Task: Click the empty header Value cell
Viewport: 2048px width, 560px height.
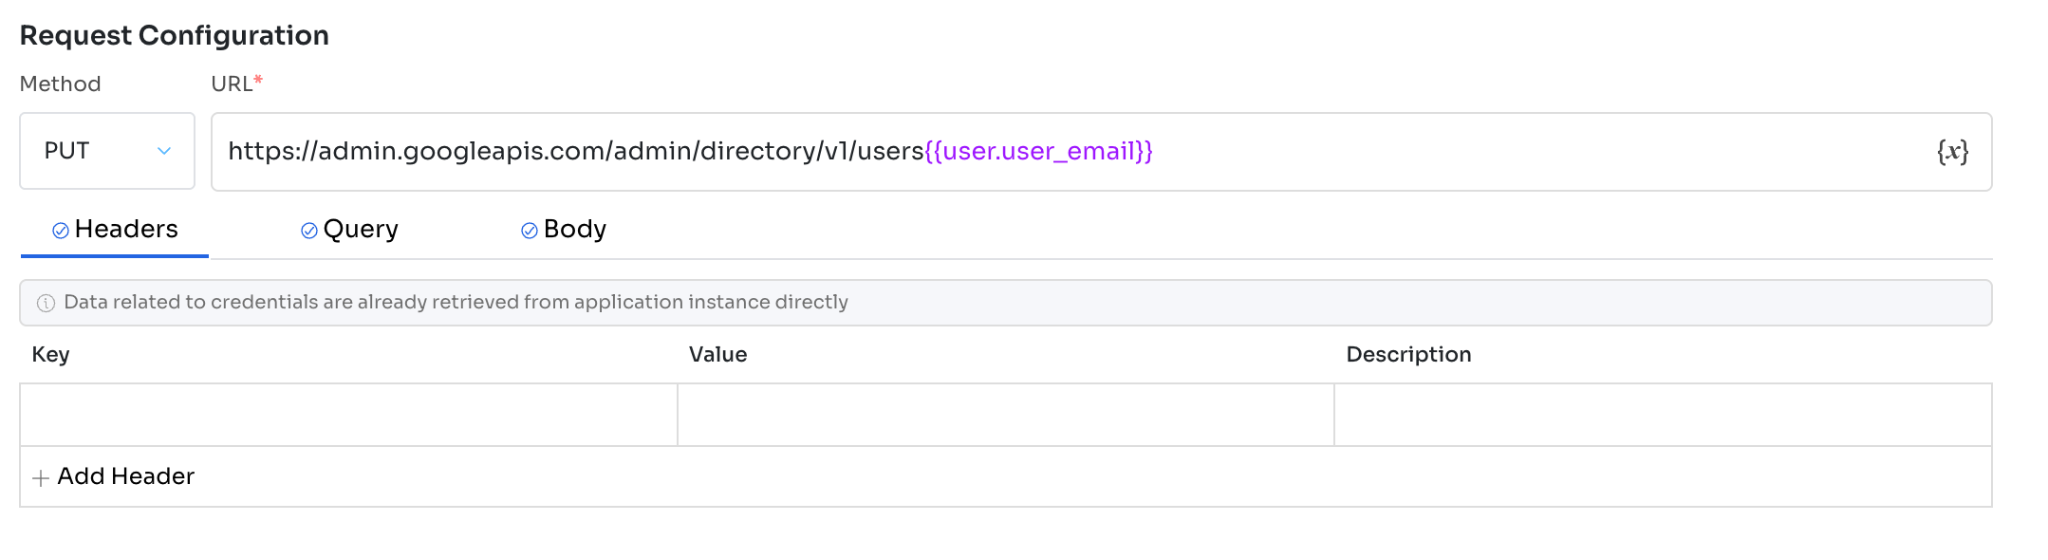Action: click(x=1005, y=415)
